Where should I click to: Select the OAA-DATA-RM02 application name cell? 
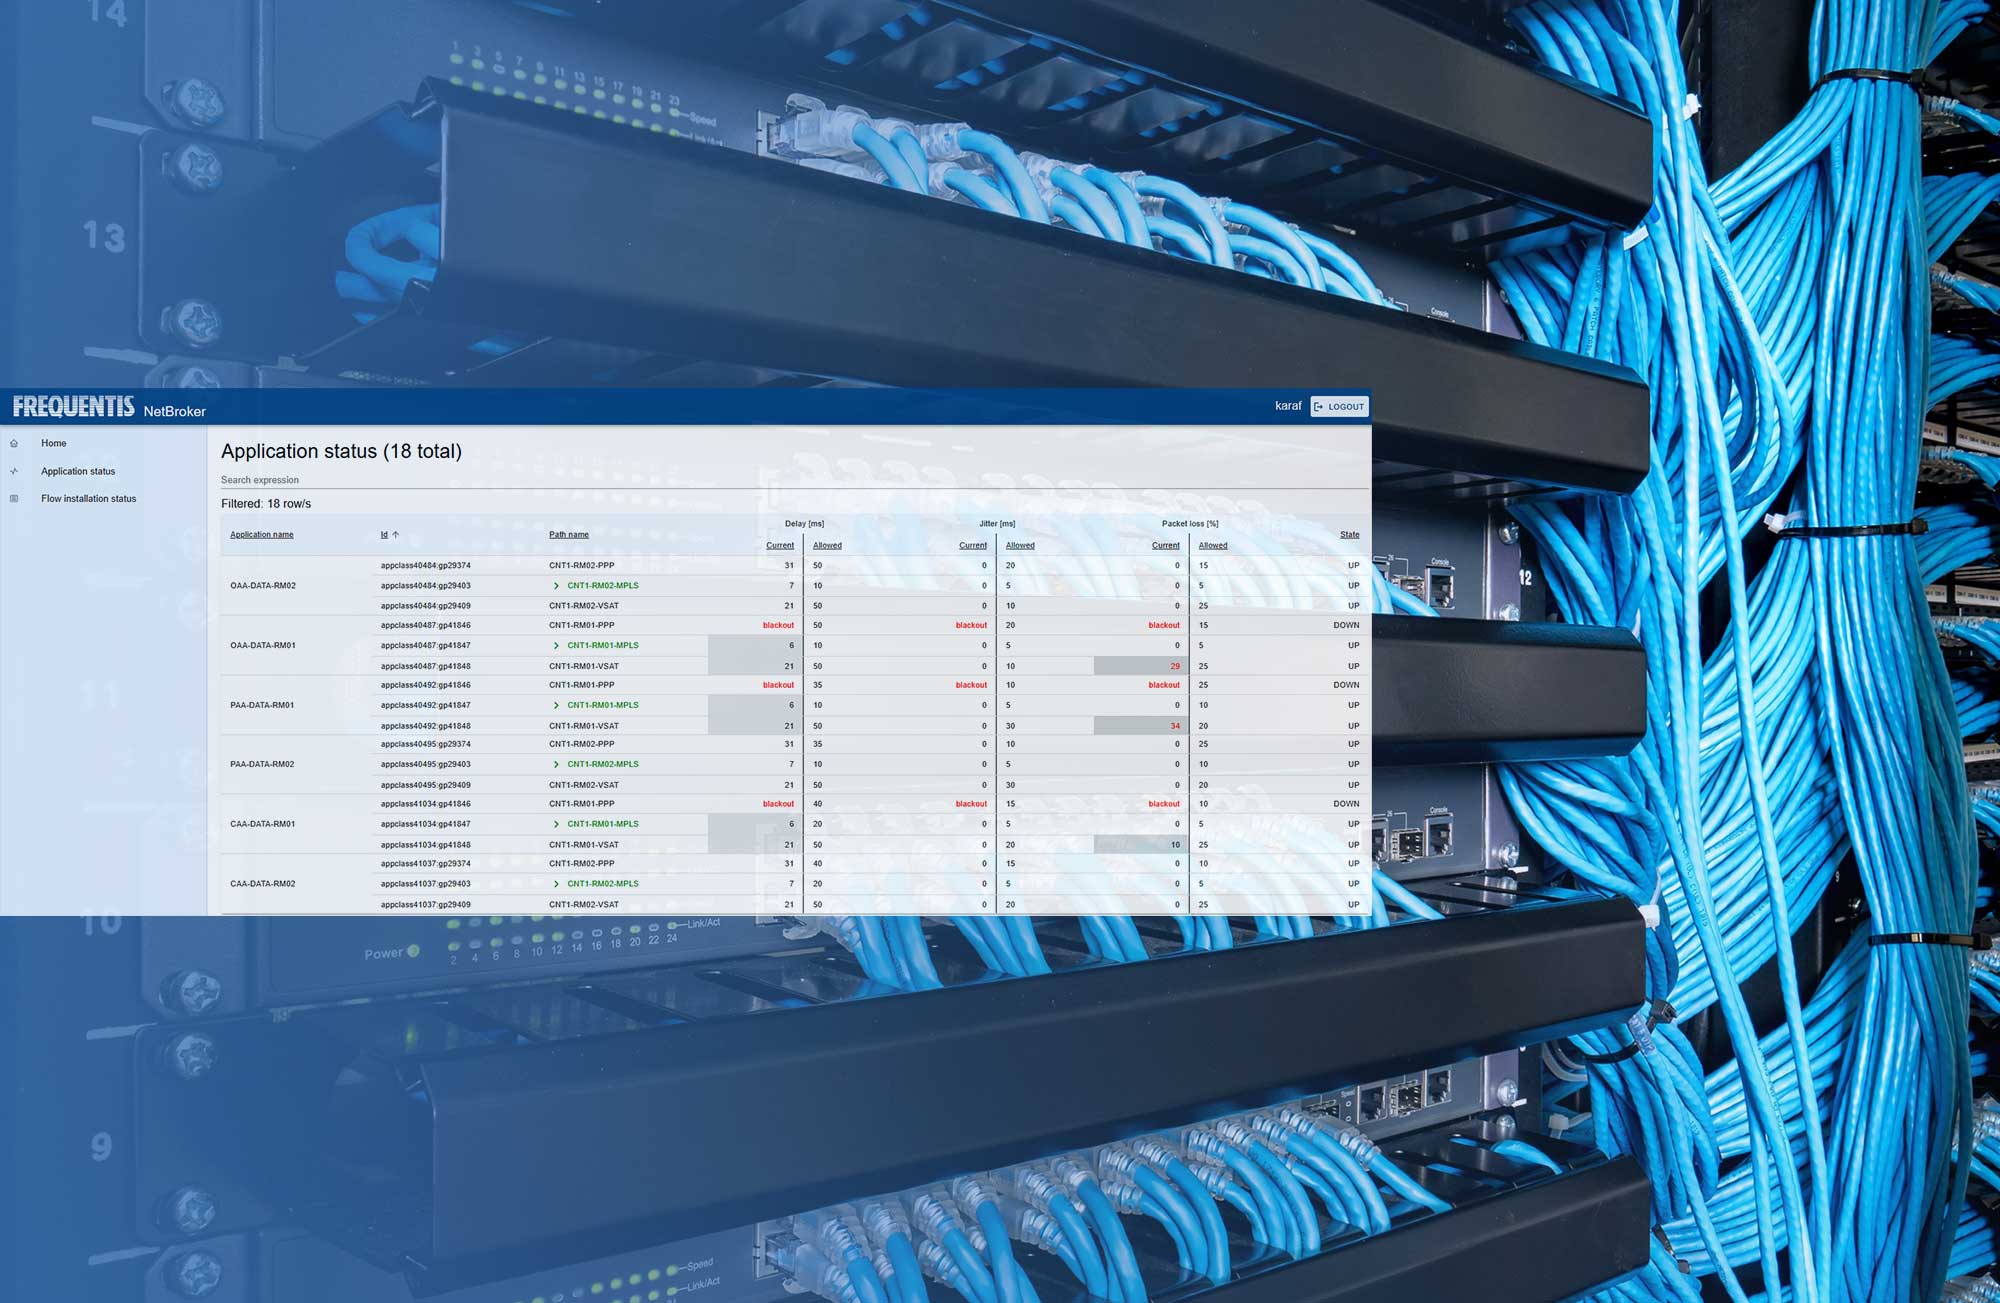click(x=263, y=586)
